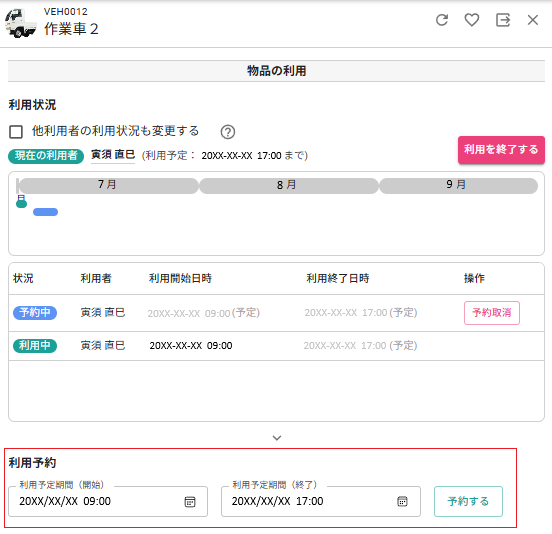Click 利用予定期間（終了） date field

point(321,501)
